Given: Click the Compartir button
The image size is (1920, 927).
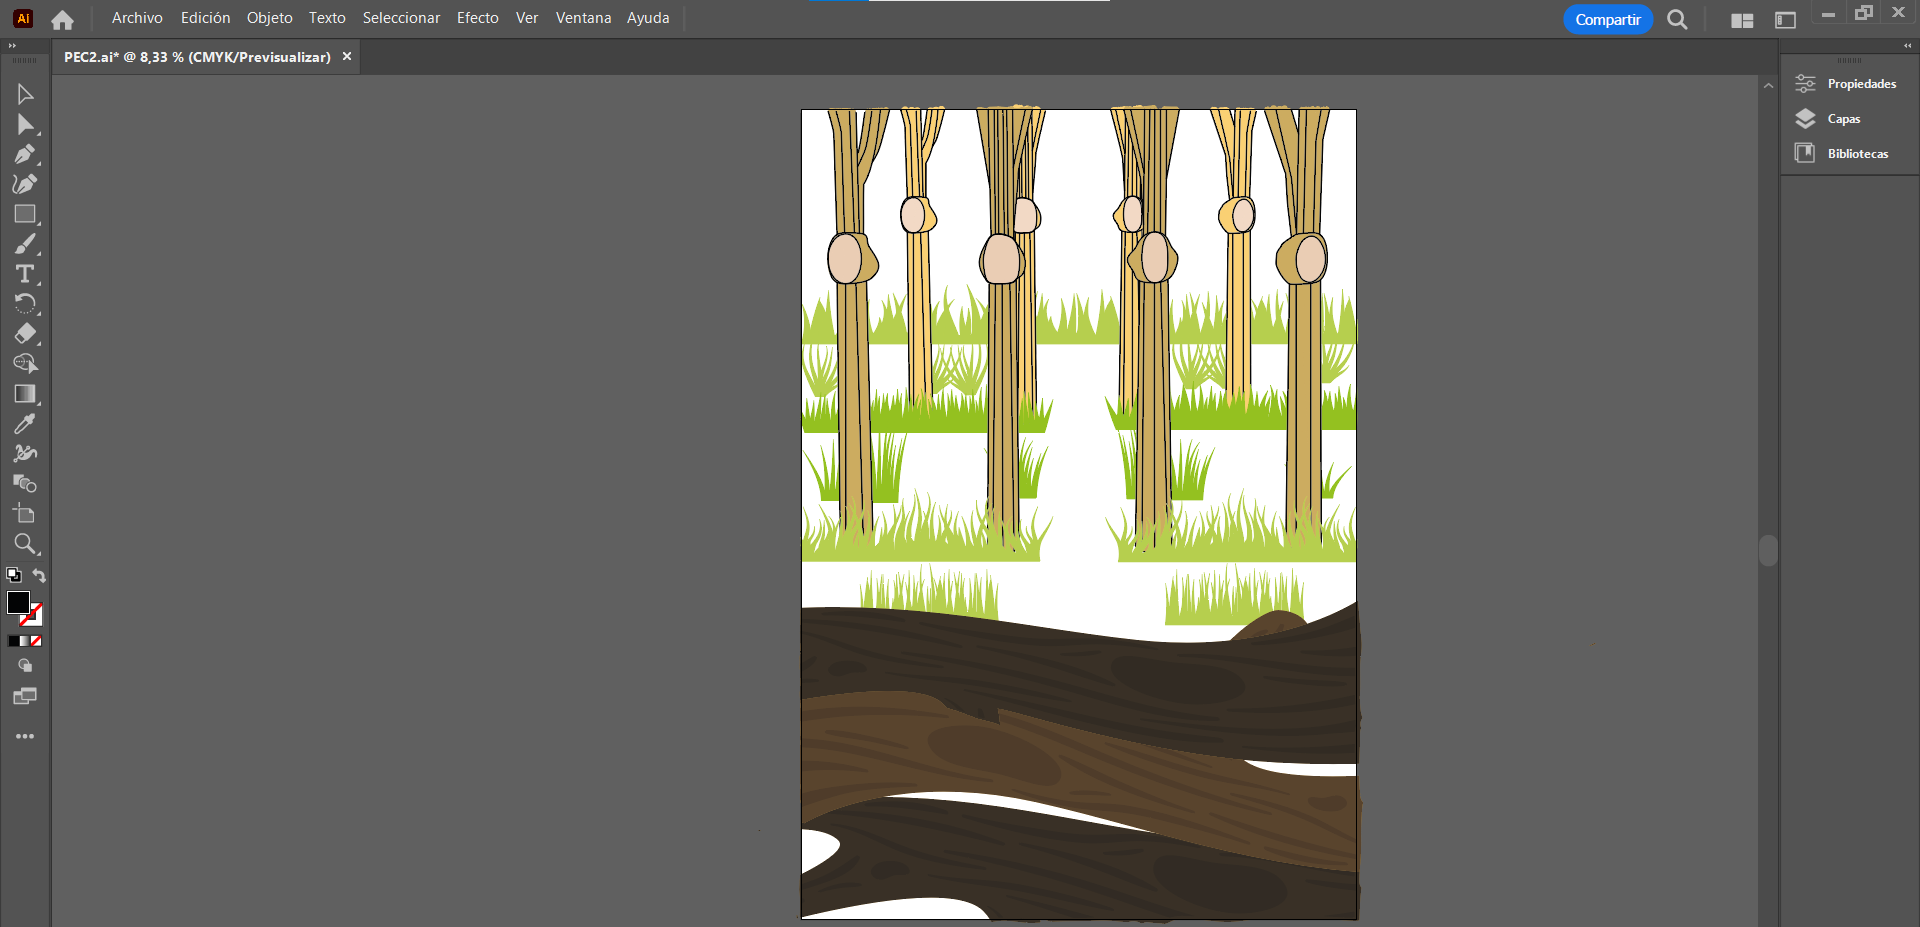Looking at the screenshot, I should click(1607, 20).
